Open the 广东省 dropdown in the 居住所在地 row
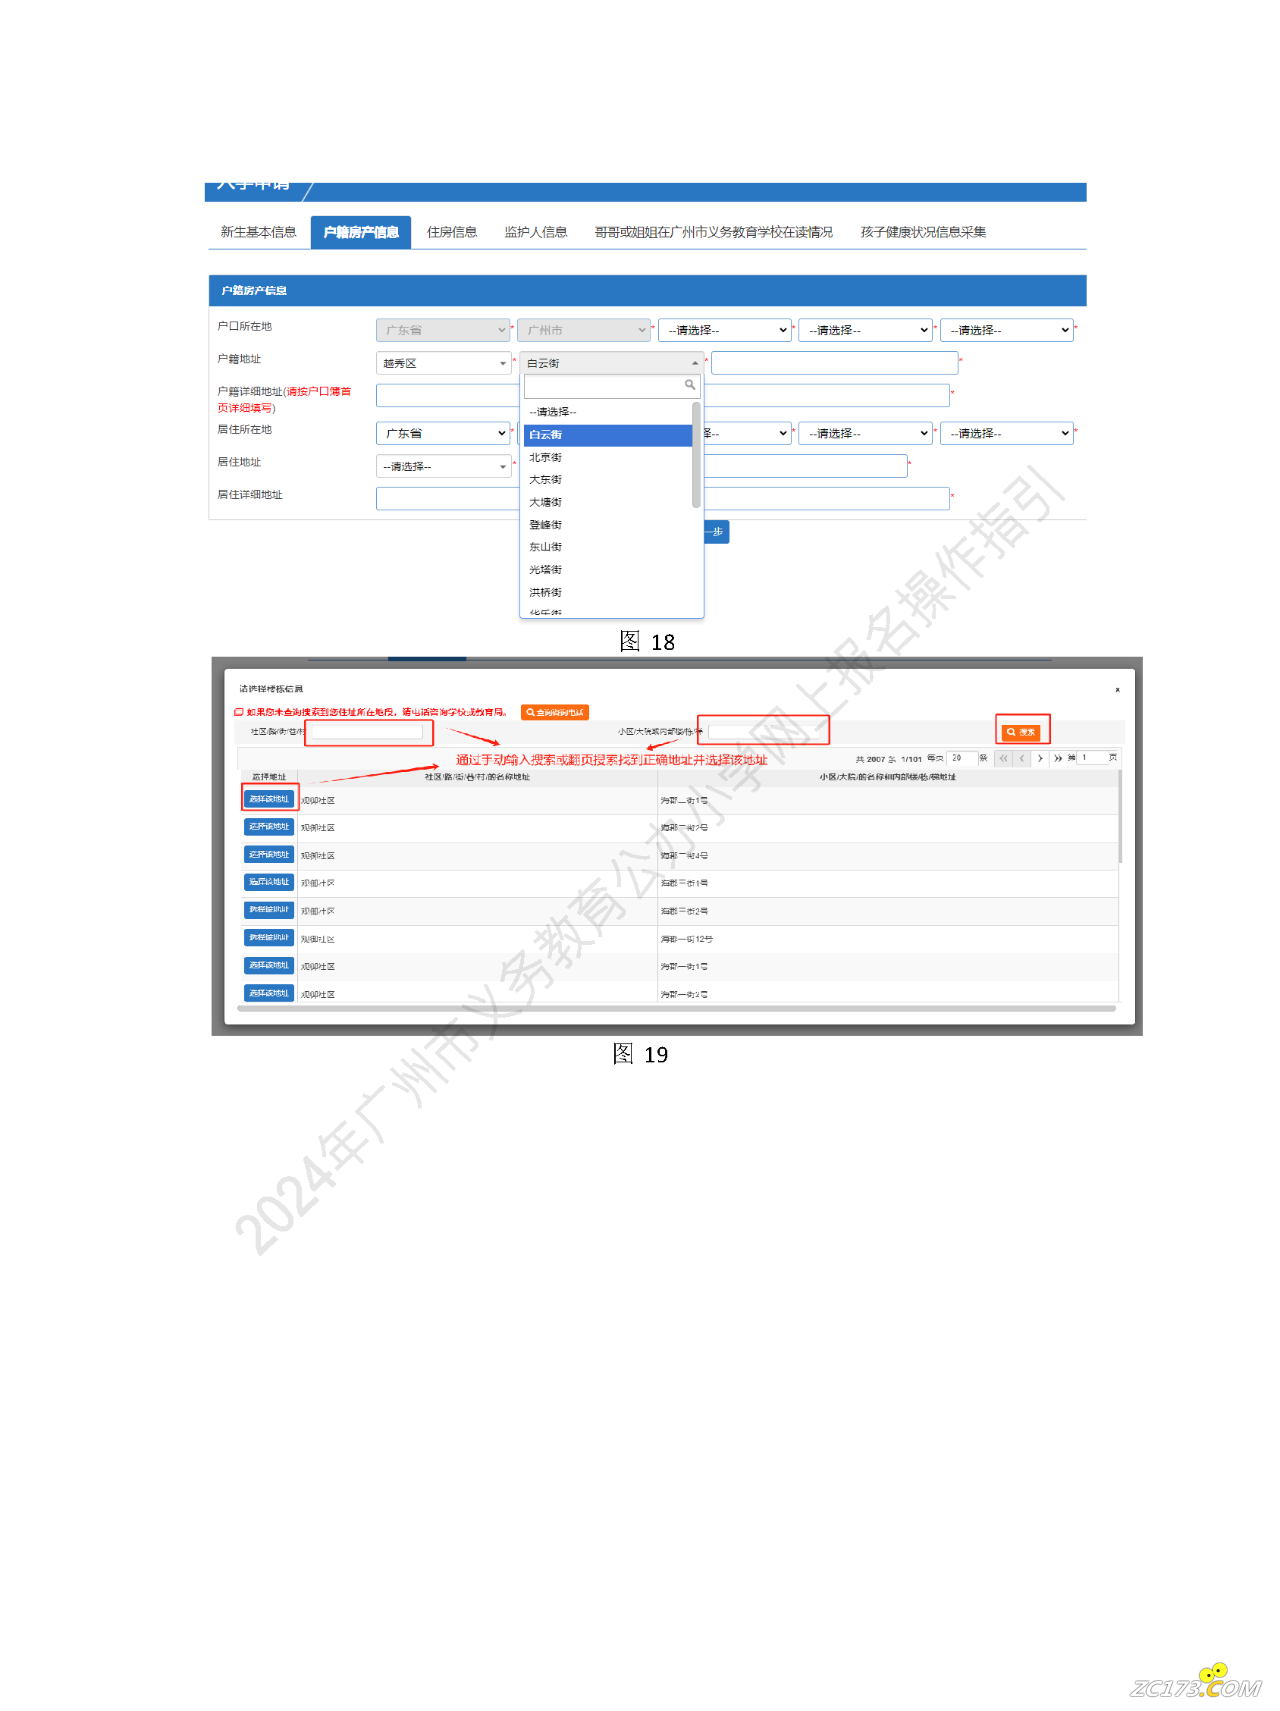 (x=444, y=433)
